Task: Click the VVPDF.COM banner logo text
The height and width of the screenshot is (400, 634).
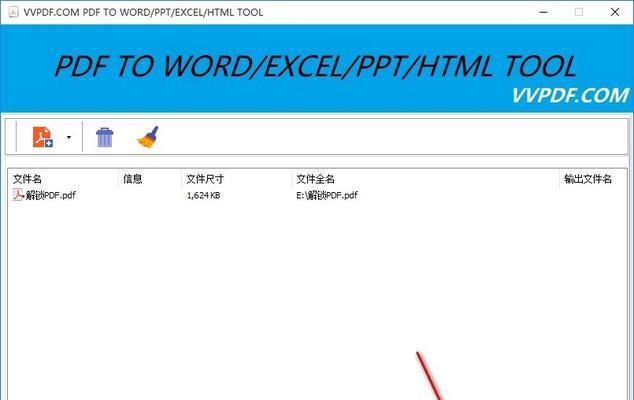Action: tap(570, 95)
